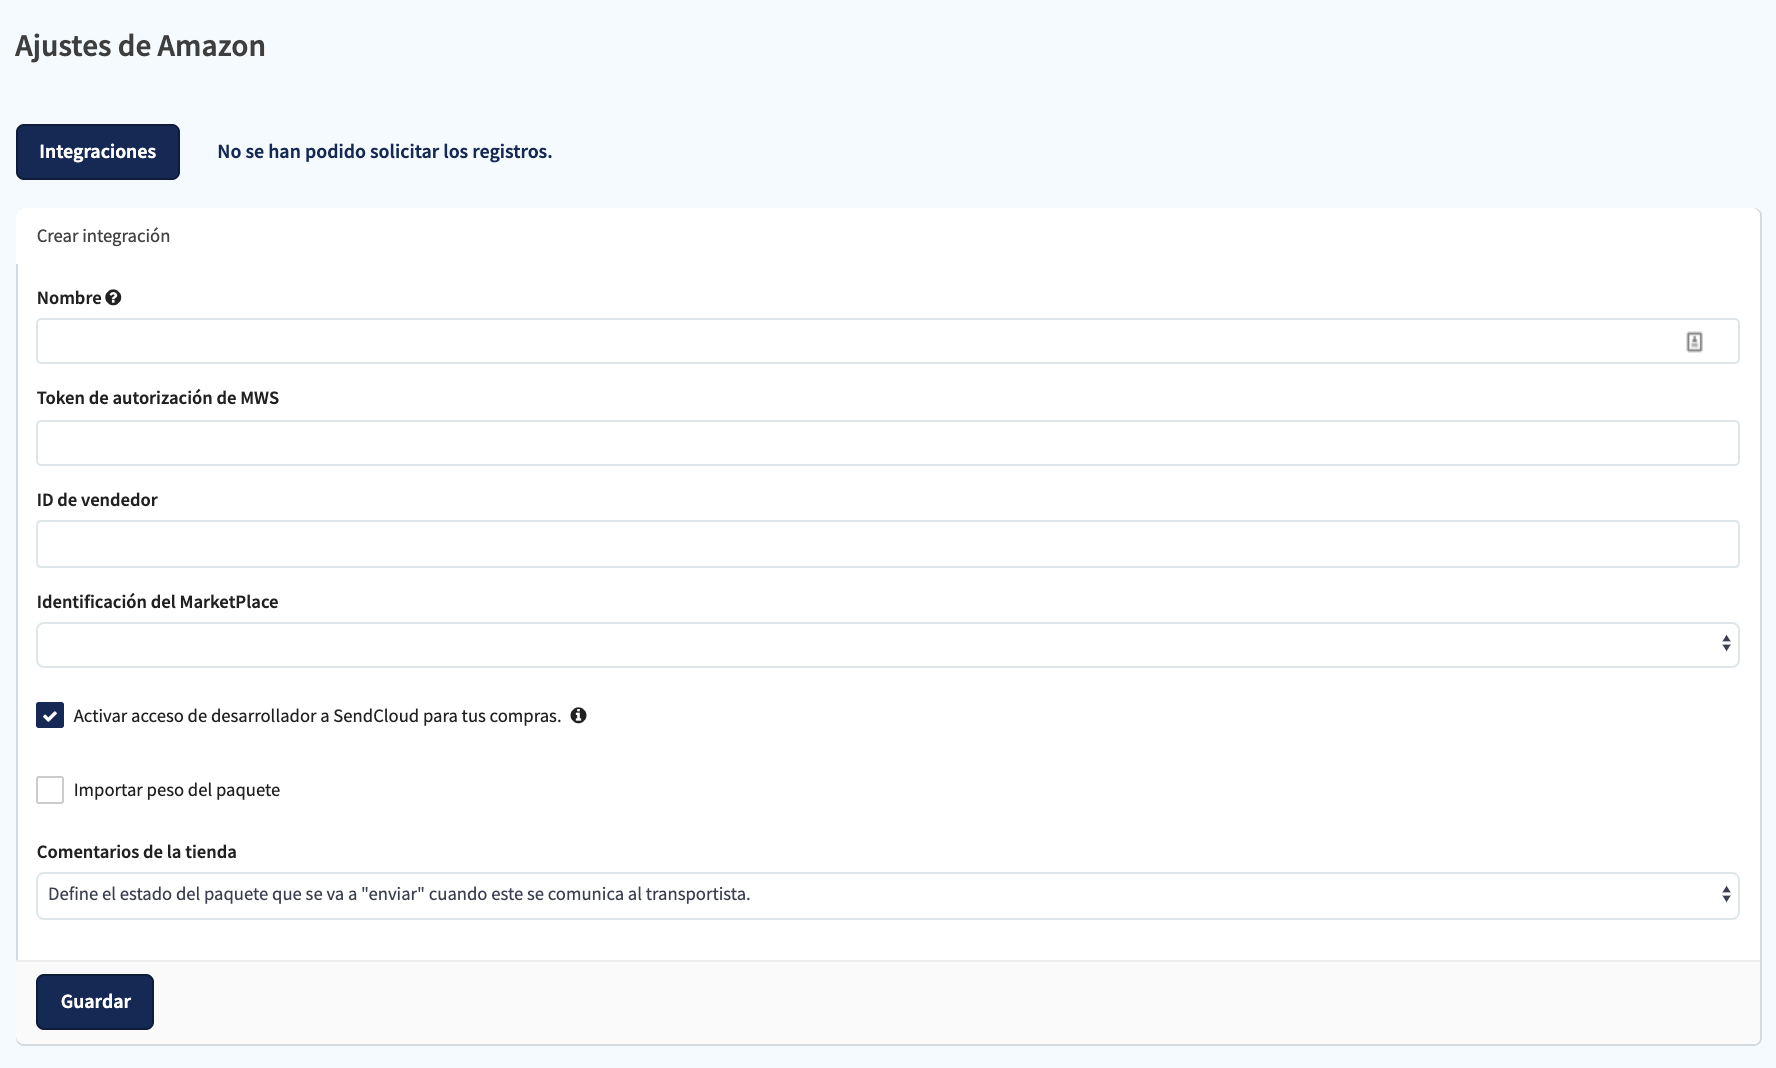1776x1068 pixels.
Task: Open the Identificación del MarketPlace dropdown
Action: (886, 644)
